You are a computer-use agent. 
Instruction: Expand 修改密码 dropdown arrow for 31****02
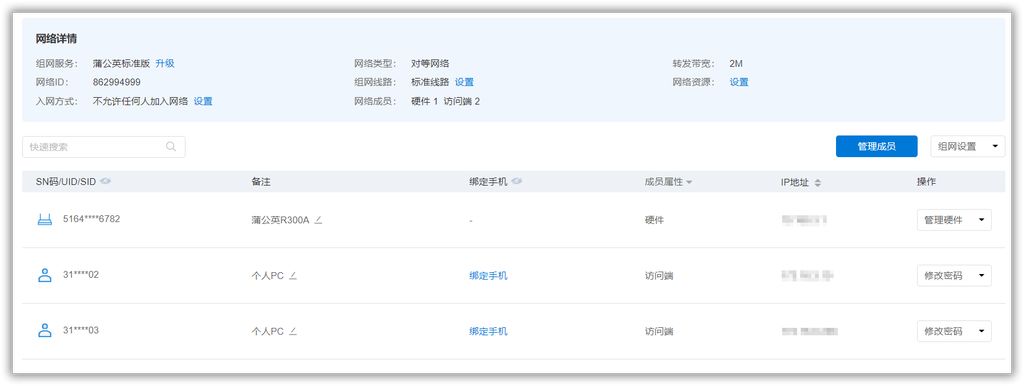(x=981, y=276)
